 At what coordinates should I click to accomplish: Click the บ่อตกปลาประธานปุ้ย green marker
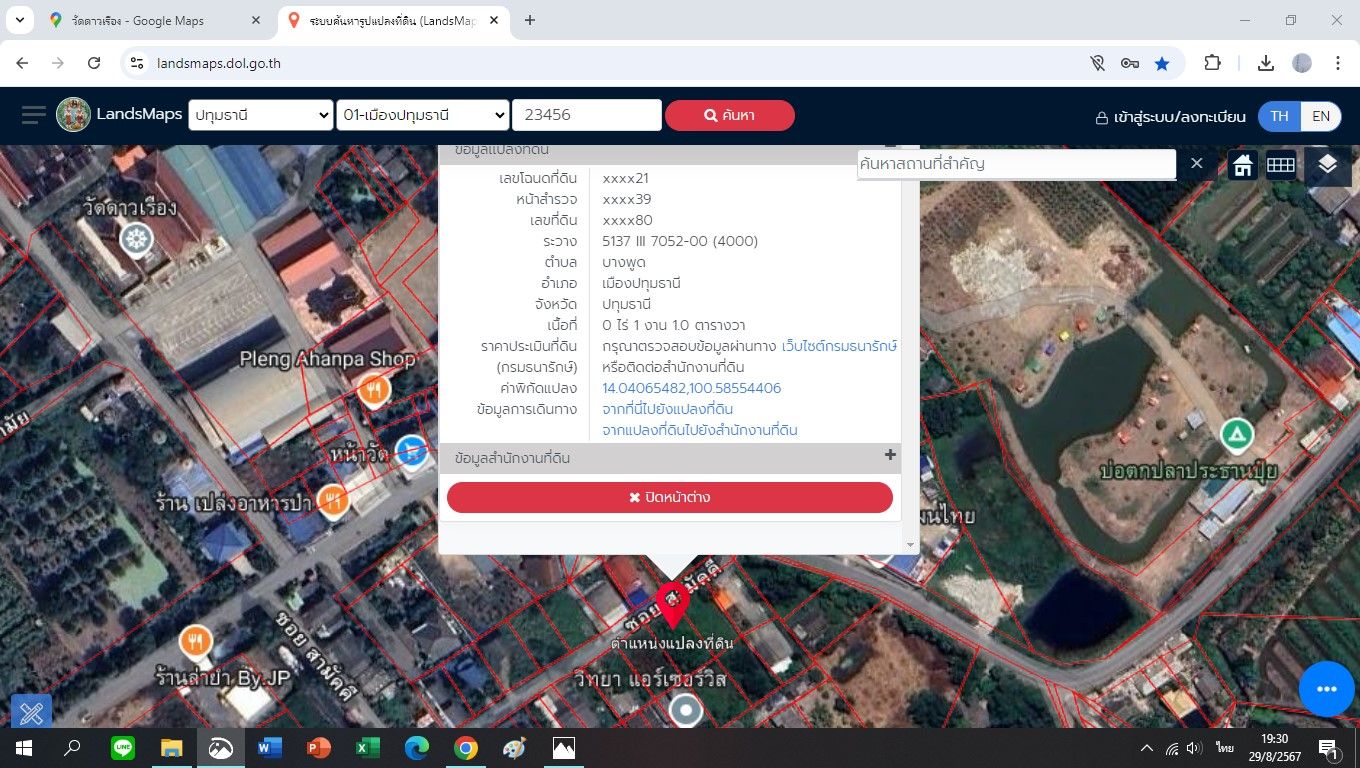(x=1237, y=435)
